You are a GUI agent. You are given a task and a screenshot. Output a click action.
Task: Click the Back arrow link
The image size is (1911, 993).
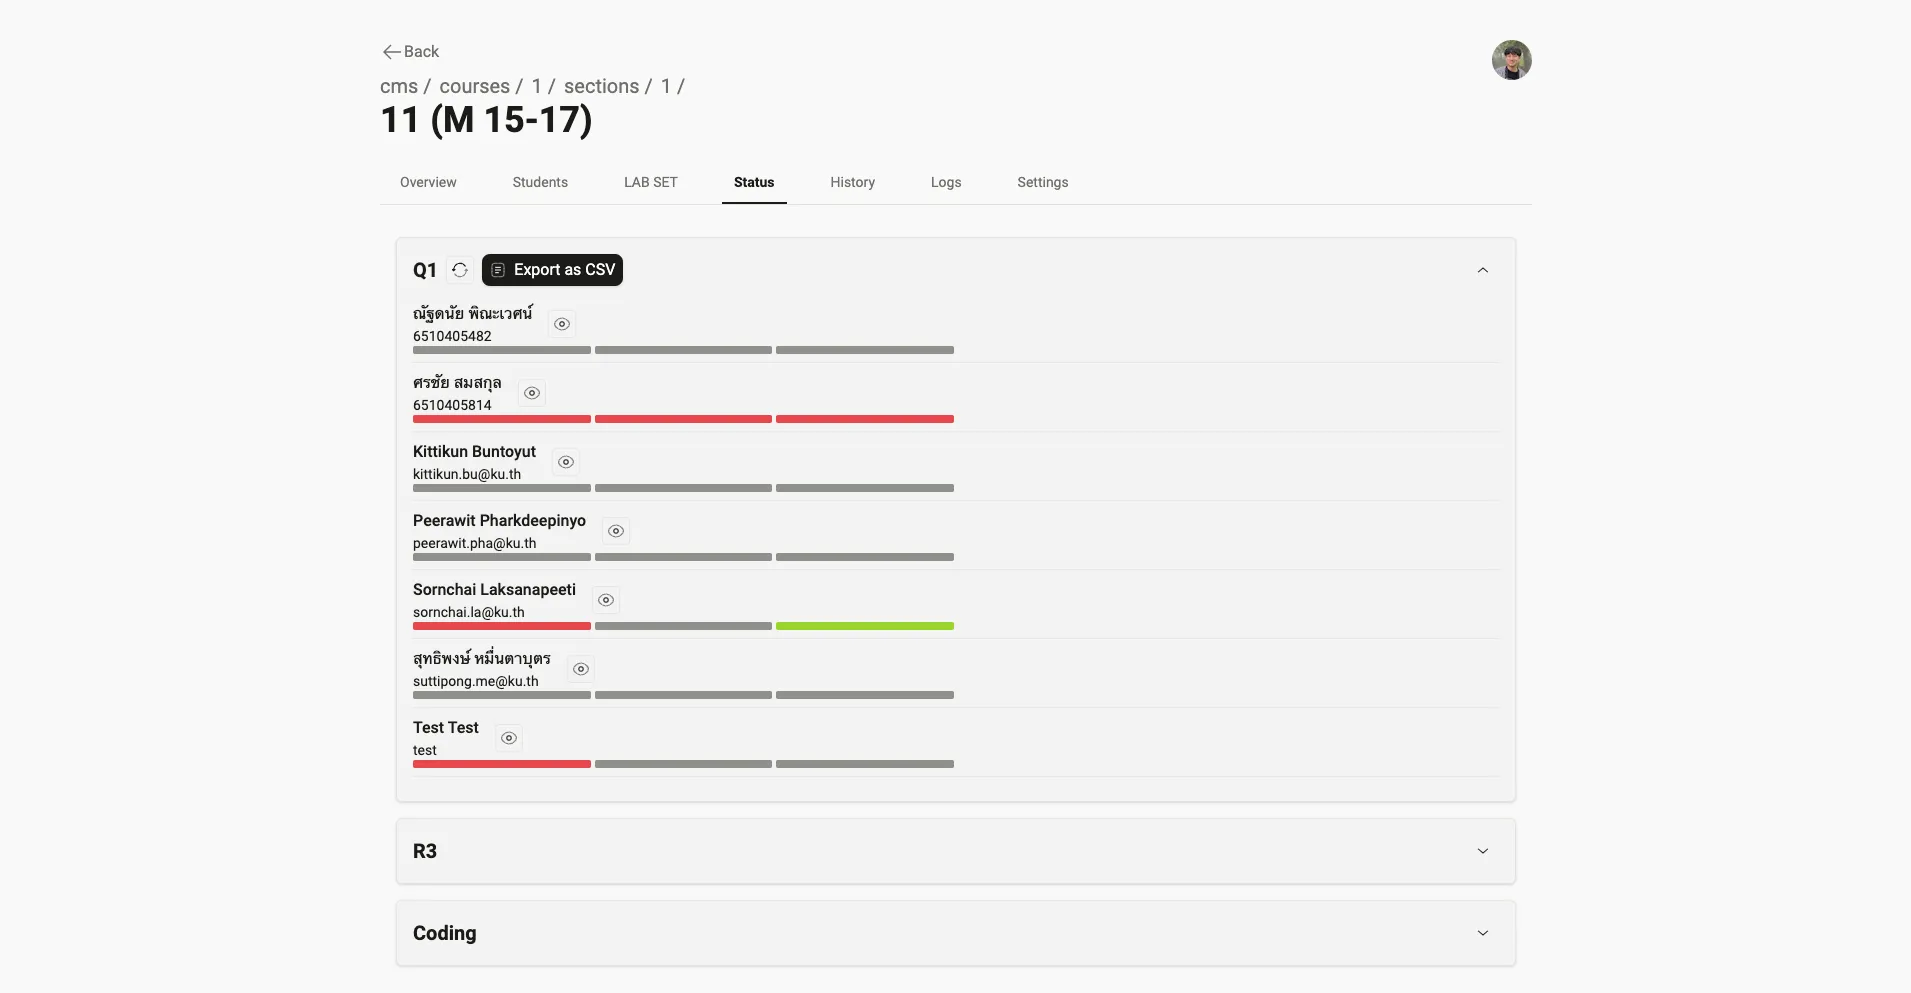(410, 51)
